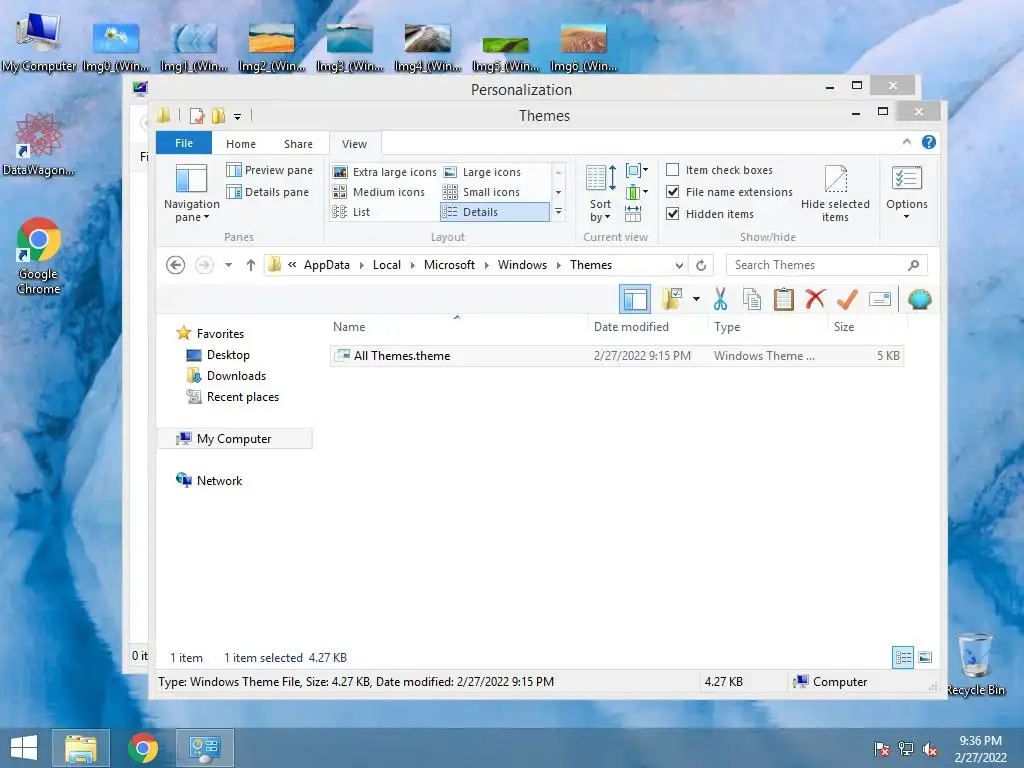Image resolution: width=1024 pixels, height=768 pixels.
Task: Open Add columns dropdown icon
Action: [x=637, y=192]
